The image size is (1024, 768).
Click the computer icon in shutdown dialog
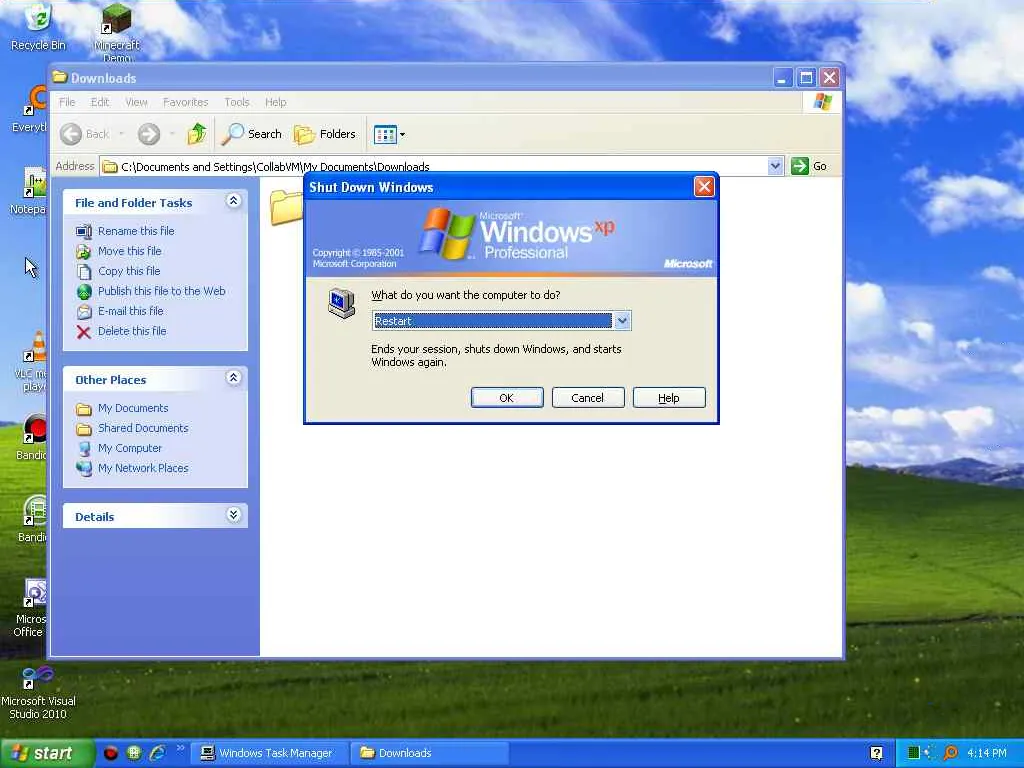tap(341, 303)
